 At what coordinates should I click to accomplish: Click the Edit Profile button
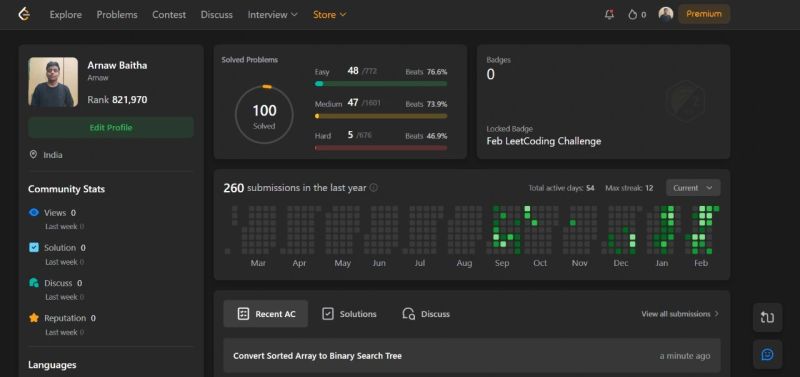pos(111,128)
